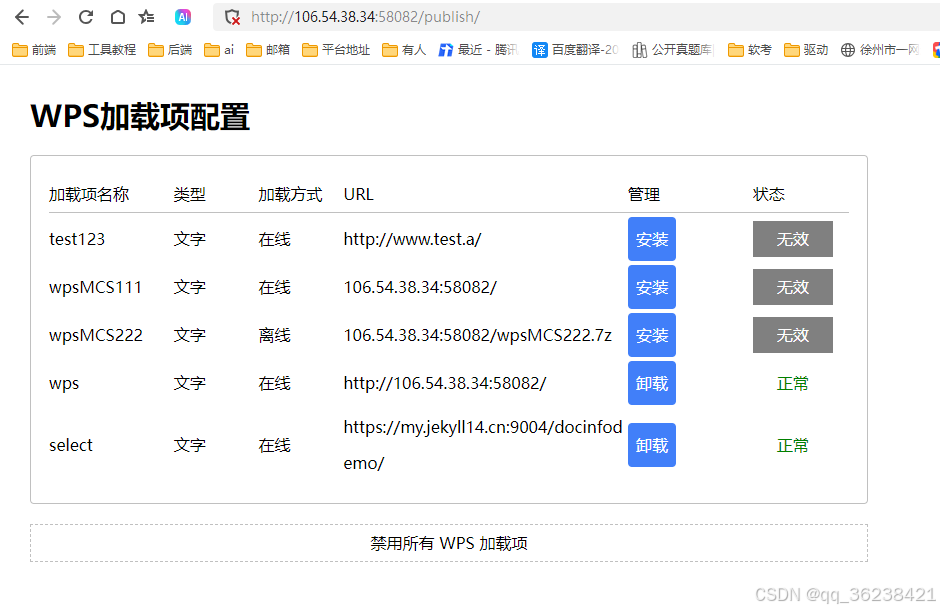Screen dimensions: 940x610
Task: Open the 百度翻译 bookmark
Action: pos(576,50)
